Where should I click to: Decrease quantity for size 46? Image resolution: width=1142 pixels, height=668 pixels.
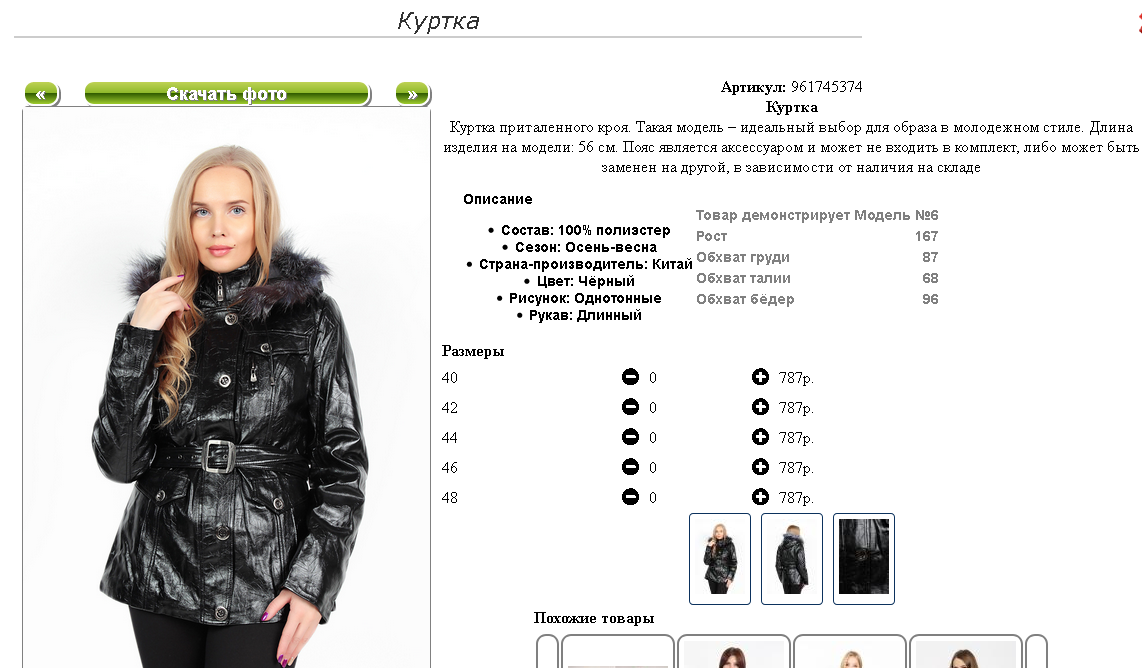tap(630, 466)
